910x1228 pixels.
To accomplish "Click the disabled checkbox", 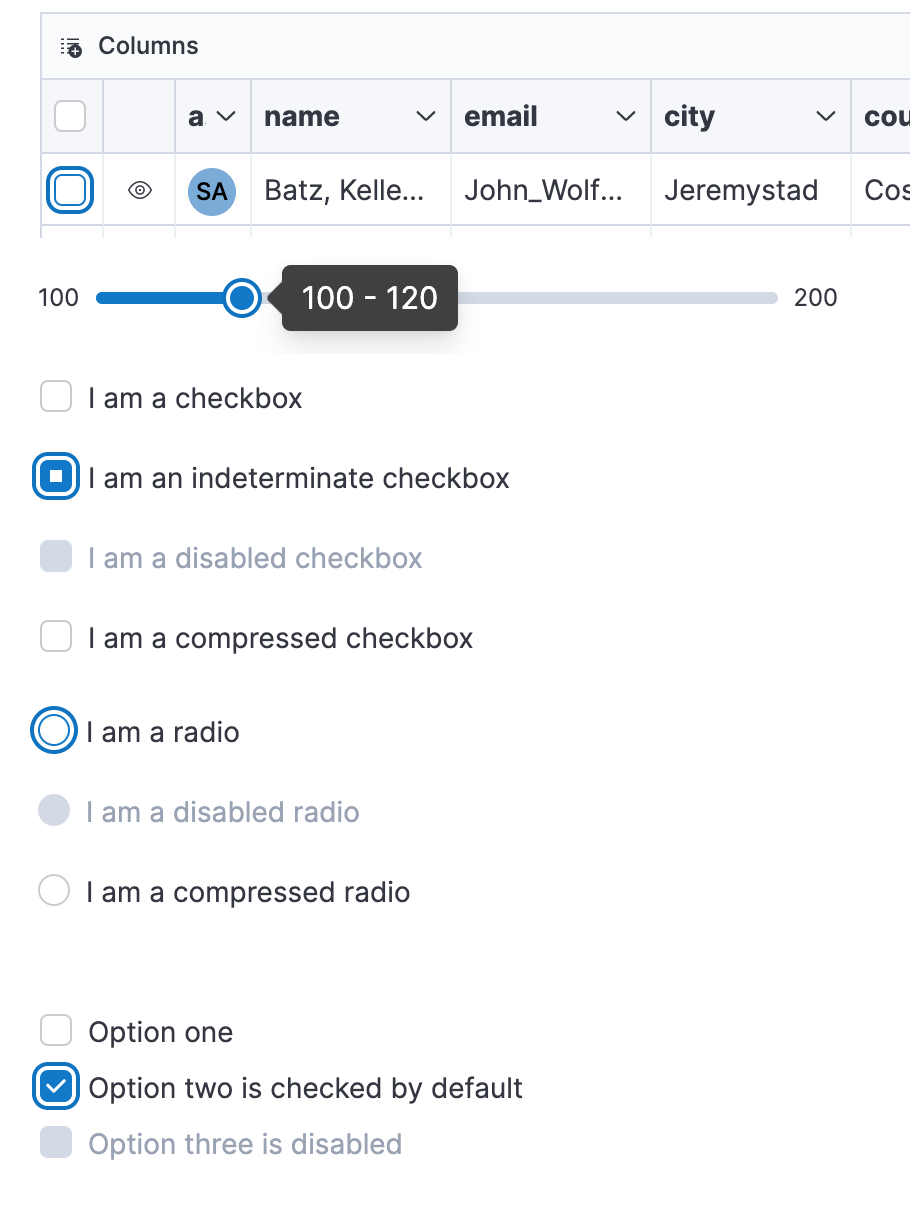I will point(56,557).
